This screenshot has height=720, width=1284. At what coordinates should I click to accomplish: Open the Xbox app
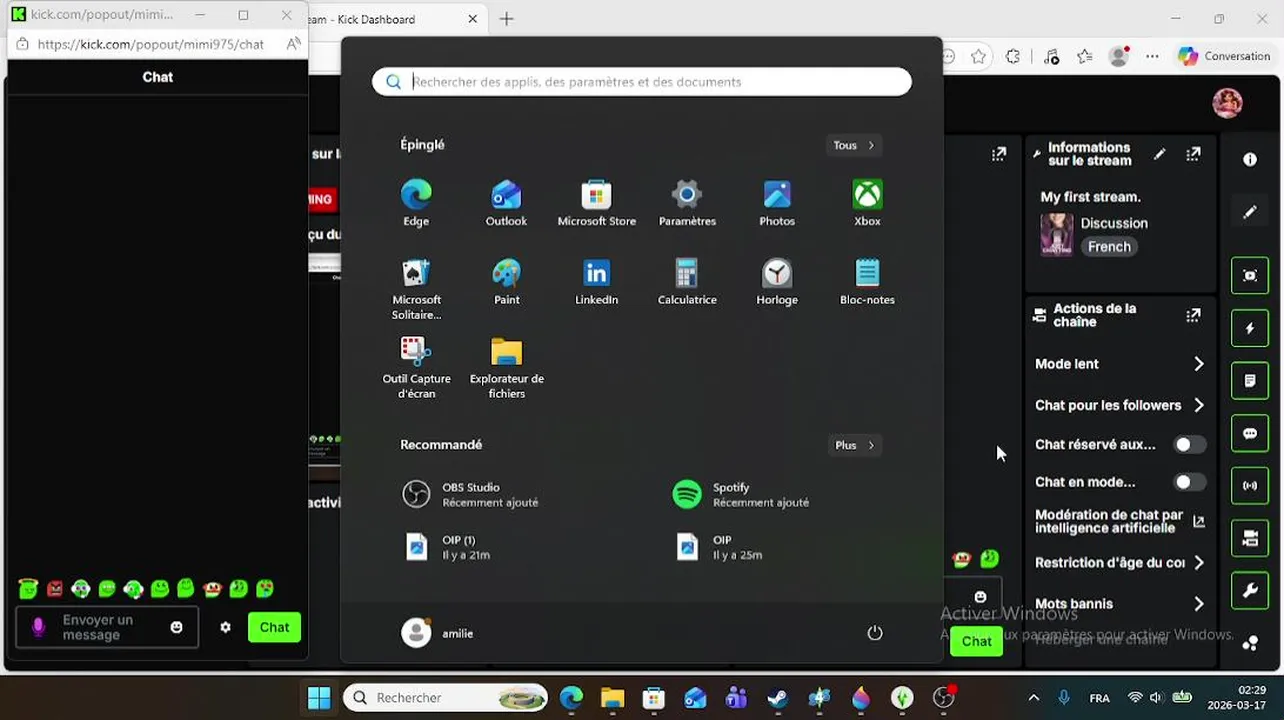(867, 203)
